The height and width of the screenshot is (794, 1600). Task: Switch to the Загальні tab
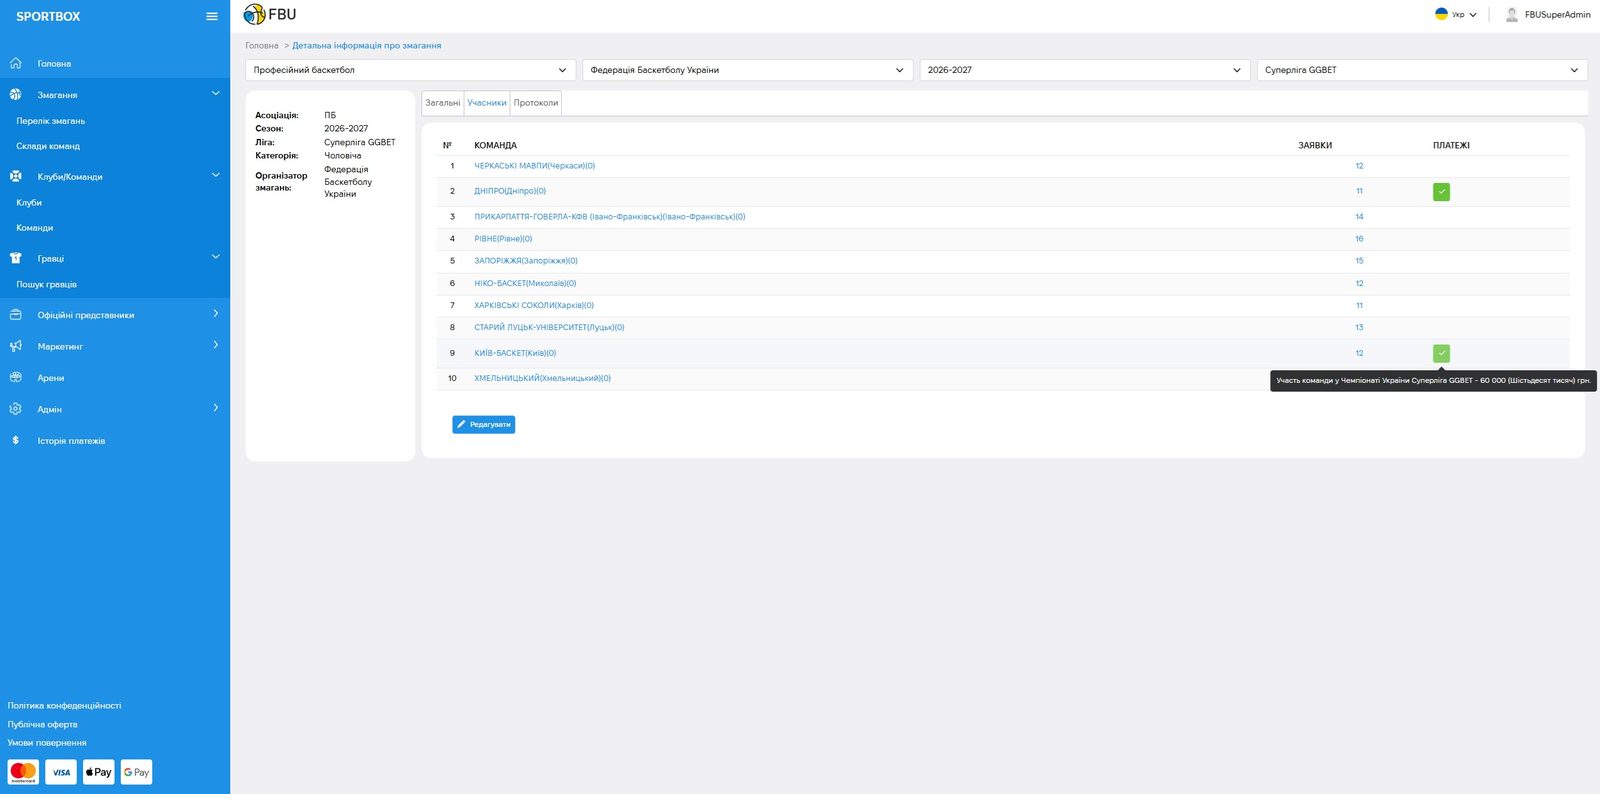(443, 103)
